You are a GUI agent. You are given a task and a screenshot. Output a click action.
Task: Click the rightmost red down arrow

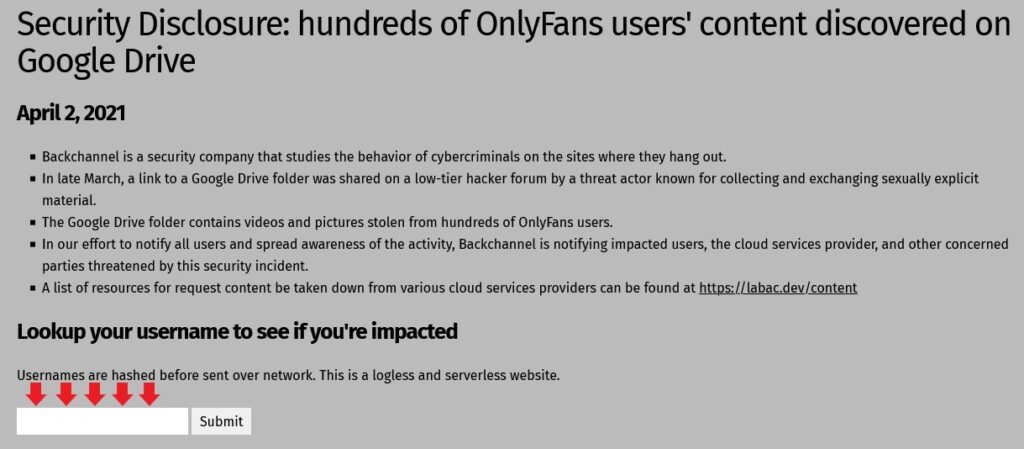pyautogui.click(x=150, y=394)
